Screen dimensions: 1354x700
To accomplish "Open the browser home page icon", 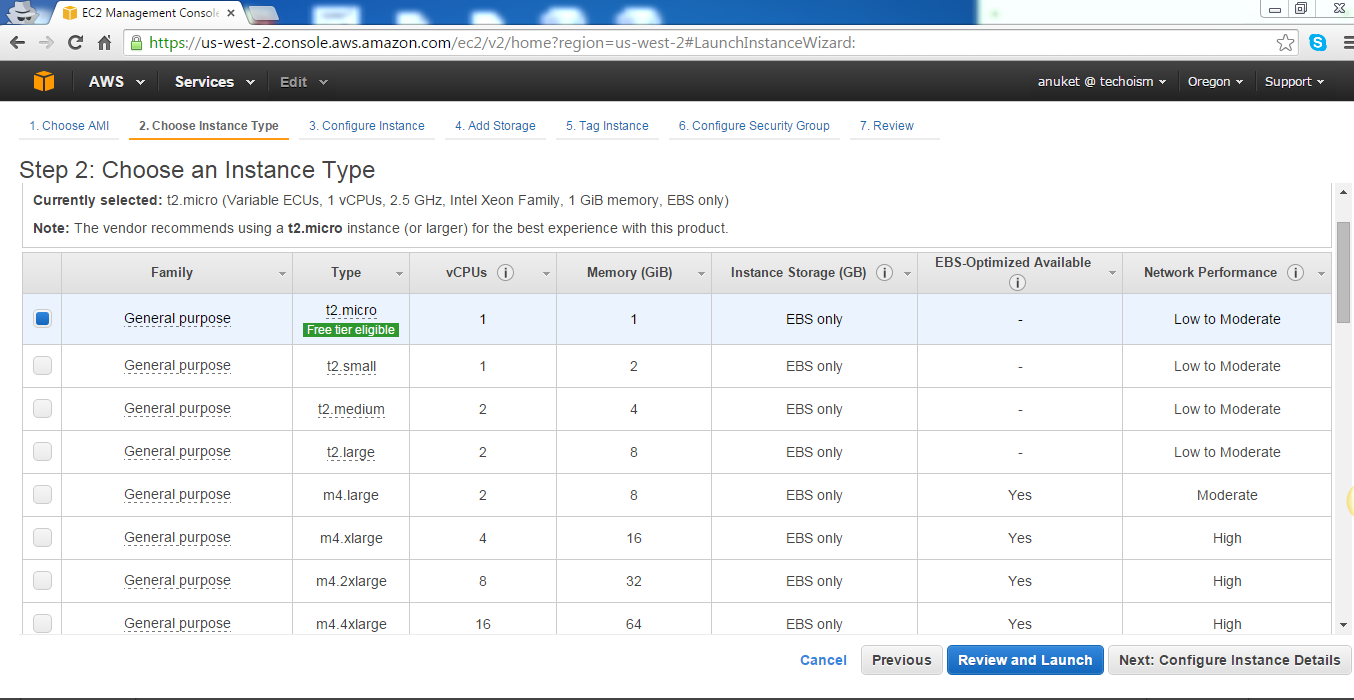I will tap(104, 43).
